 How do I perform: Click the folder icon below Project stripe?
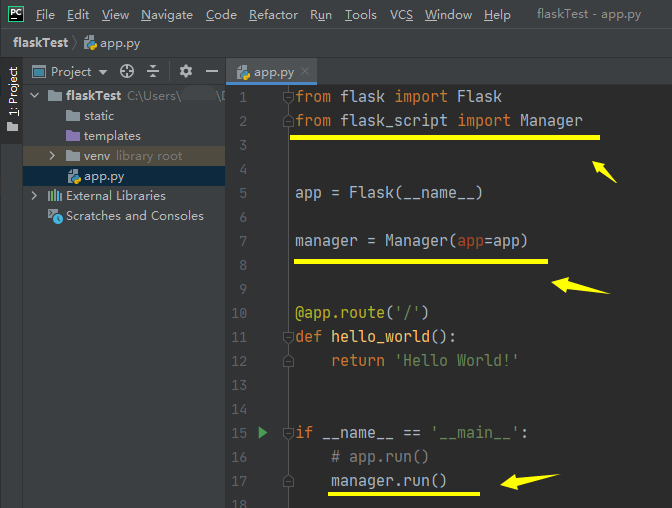12,127
